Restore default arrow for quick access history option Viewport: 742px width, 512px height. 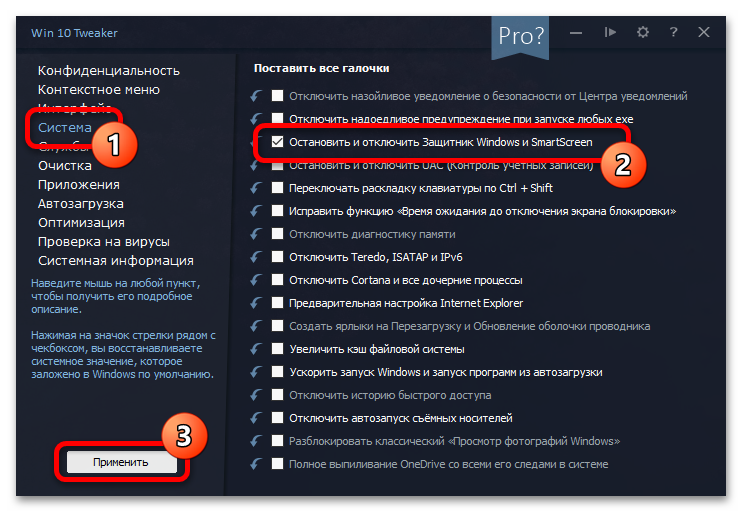[256, 395]
